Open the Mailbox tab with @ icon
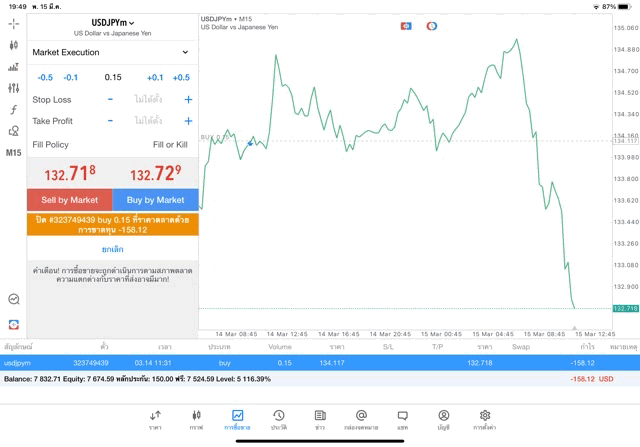Viewport: 640px width, 447px height. click(361, 420)
